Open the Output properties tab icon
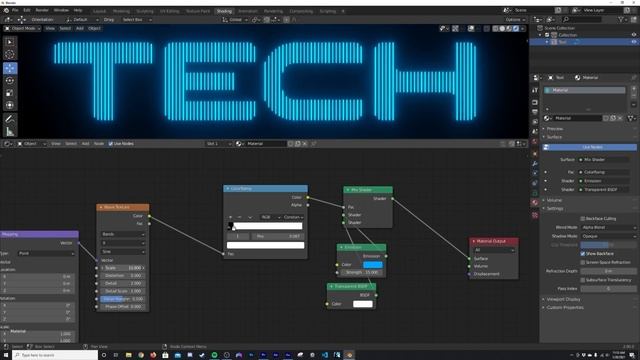 point(535,112)
